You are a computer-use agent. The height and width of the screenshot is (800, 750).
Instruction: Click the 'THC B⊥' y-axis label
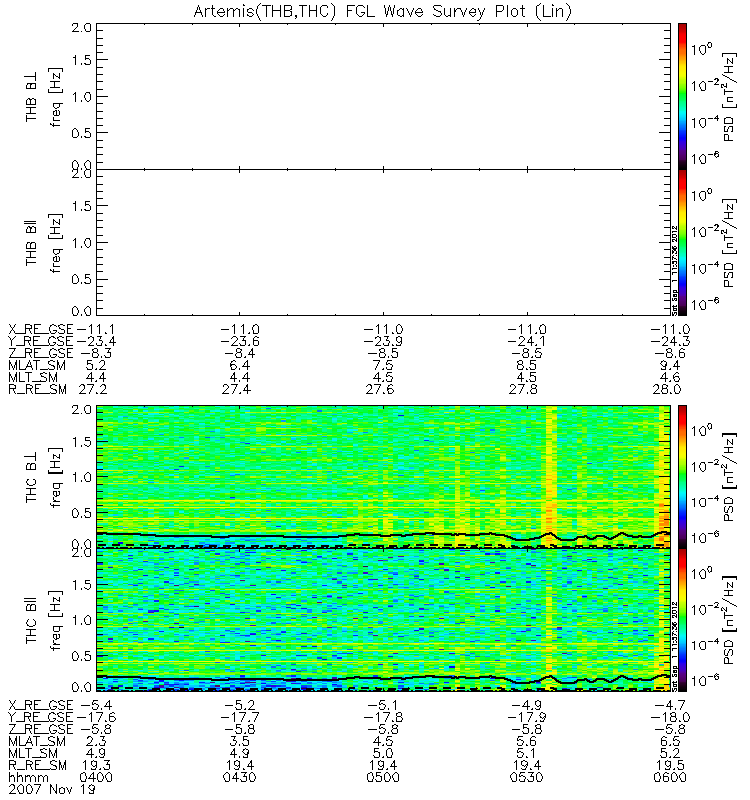click(x=32, y=477)
